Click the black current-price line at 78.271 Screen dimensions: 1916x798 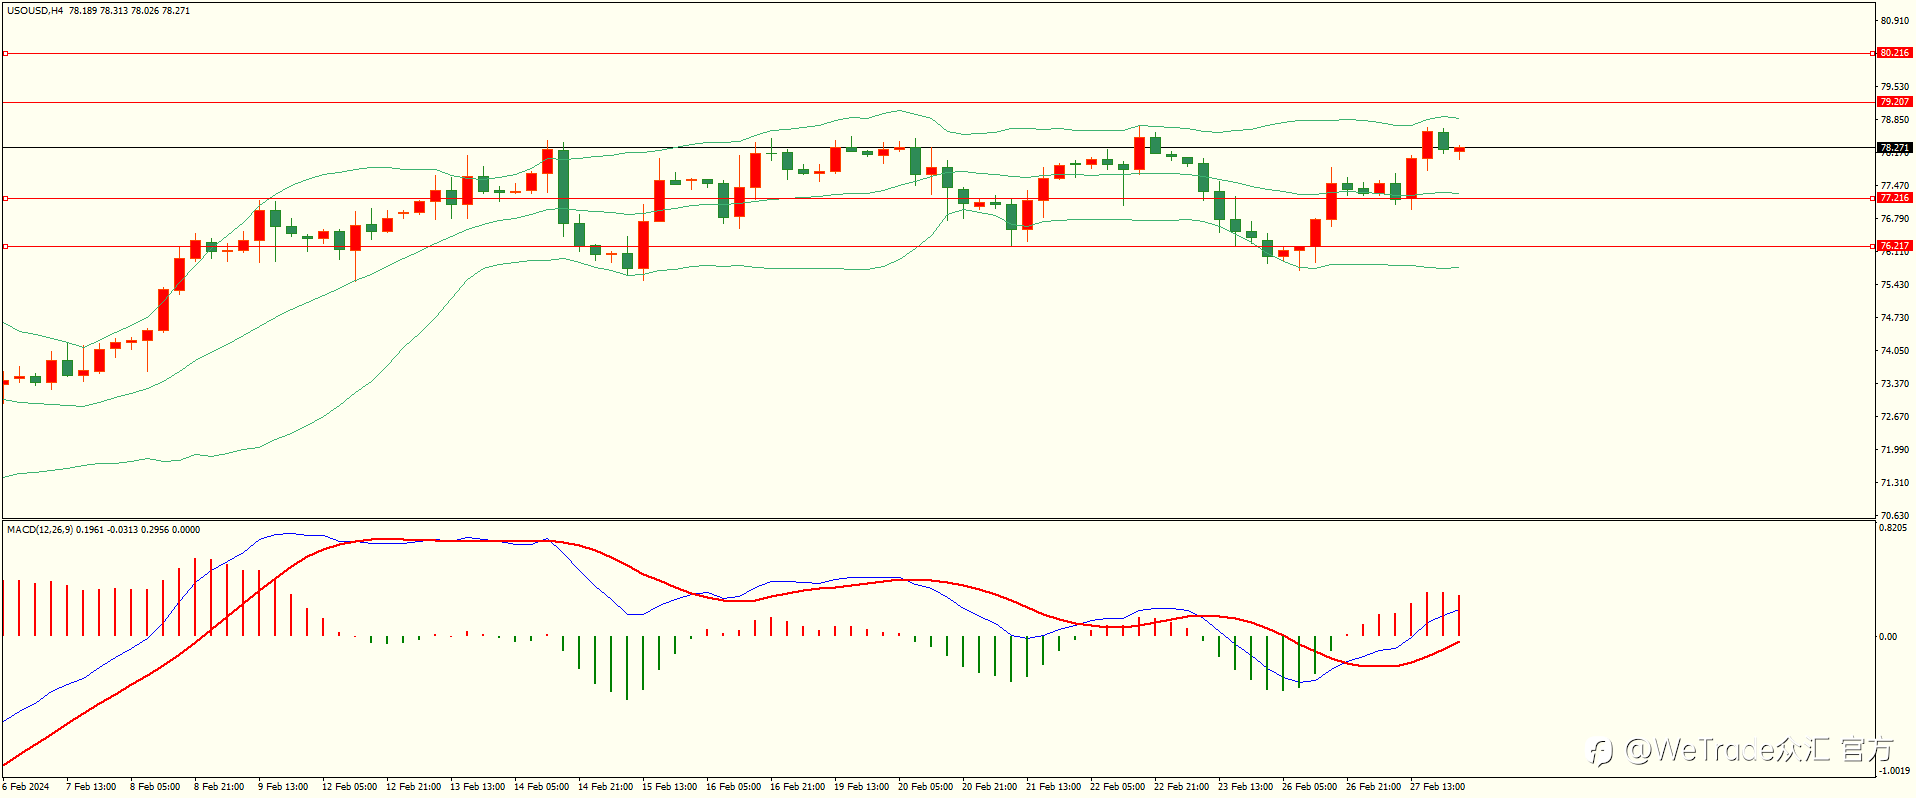pos(937,148)
